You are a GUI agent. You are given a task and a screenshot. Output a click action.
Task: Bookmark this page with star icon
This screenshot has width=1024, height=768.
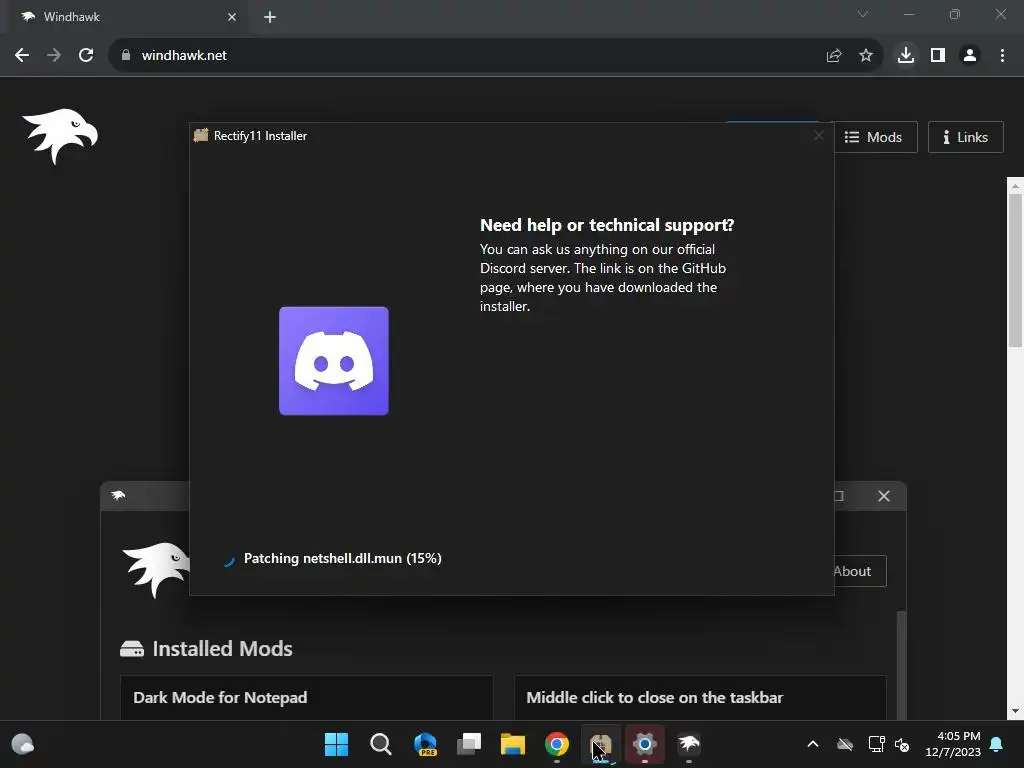(x=866, y=56)
